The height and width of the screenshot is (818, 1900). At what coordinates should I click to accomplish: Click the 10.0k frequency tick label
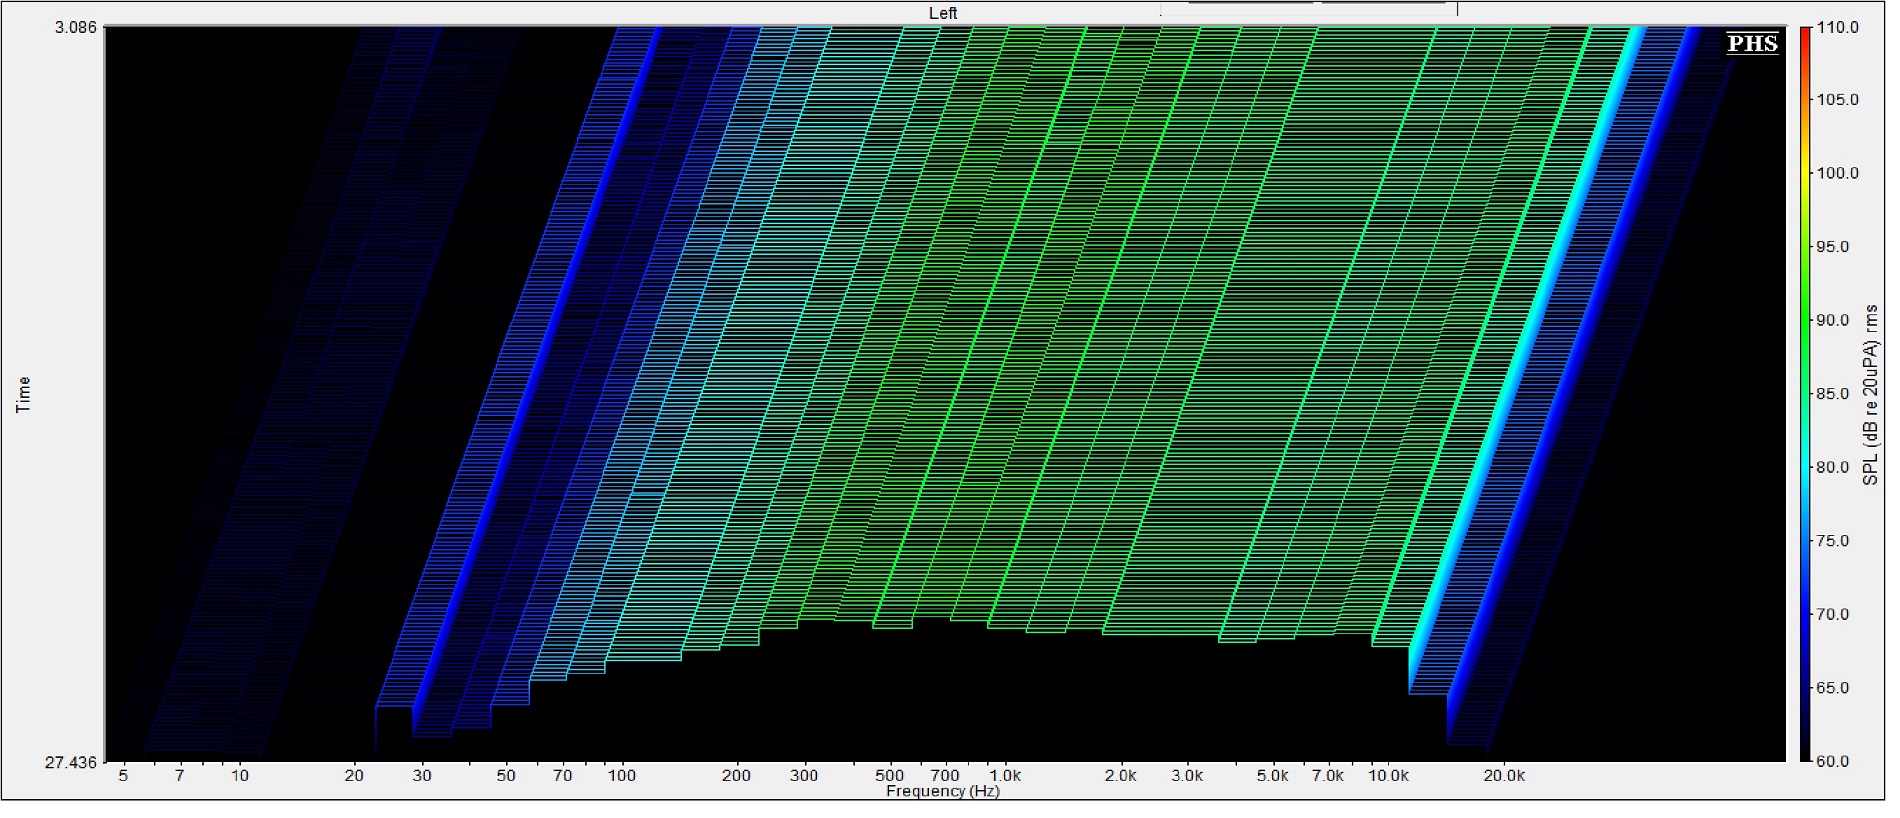(x=1388, y=775)
